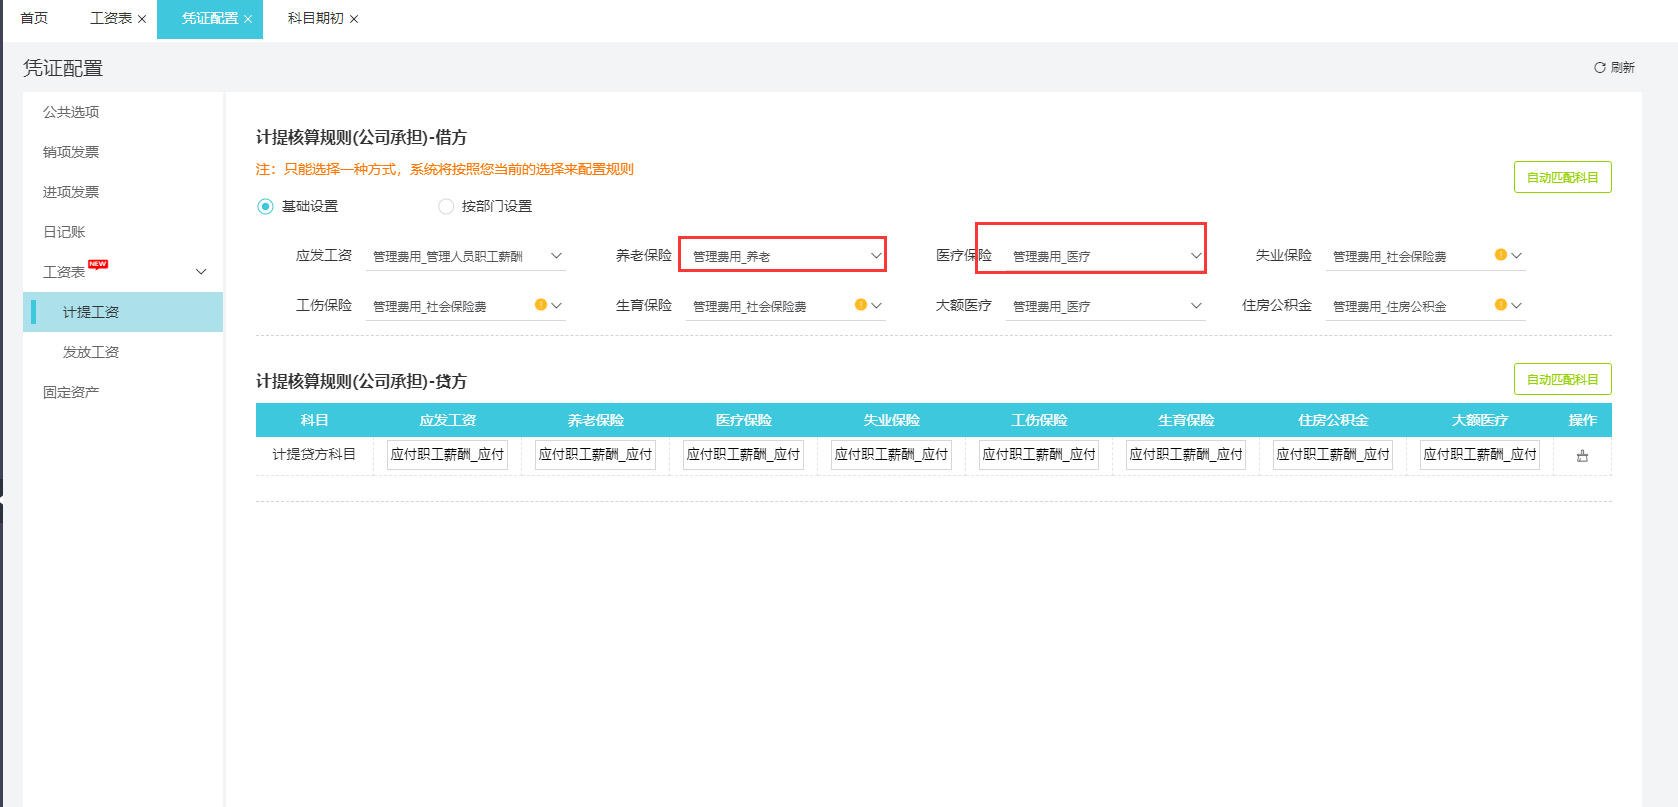This screenshot has height=807, width=1678.
Task: Select 发放工资 in the sidebar
Action: pyautogui.click(x=91, y=352)
